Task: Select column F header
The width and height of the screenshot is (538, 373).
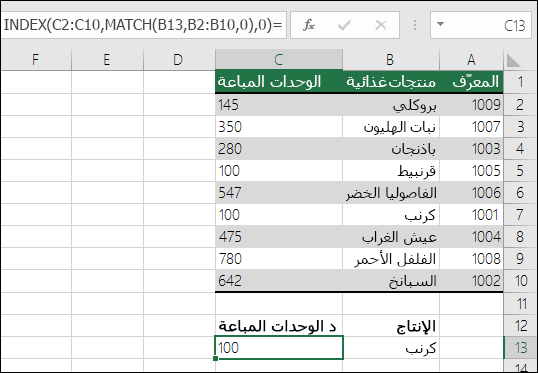Action: coord(36,60)
